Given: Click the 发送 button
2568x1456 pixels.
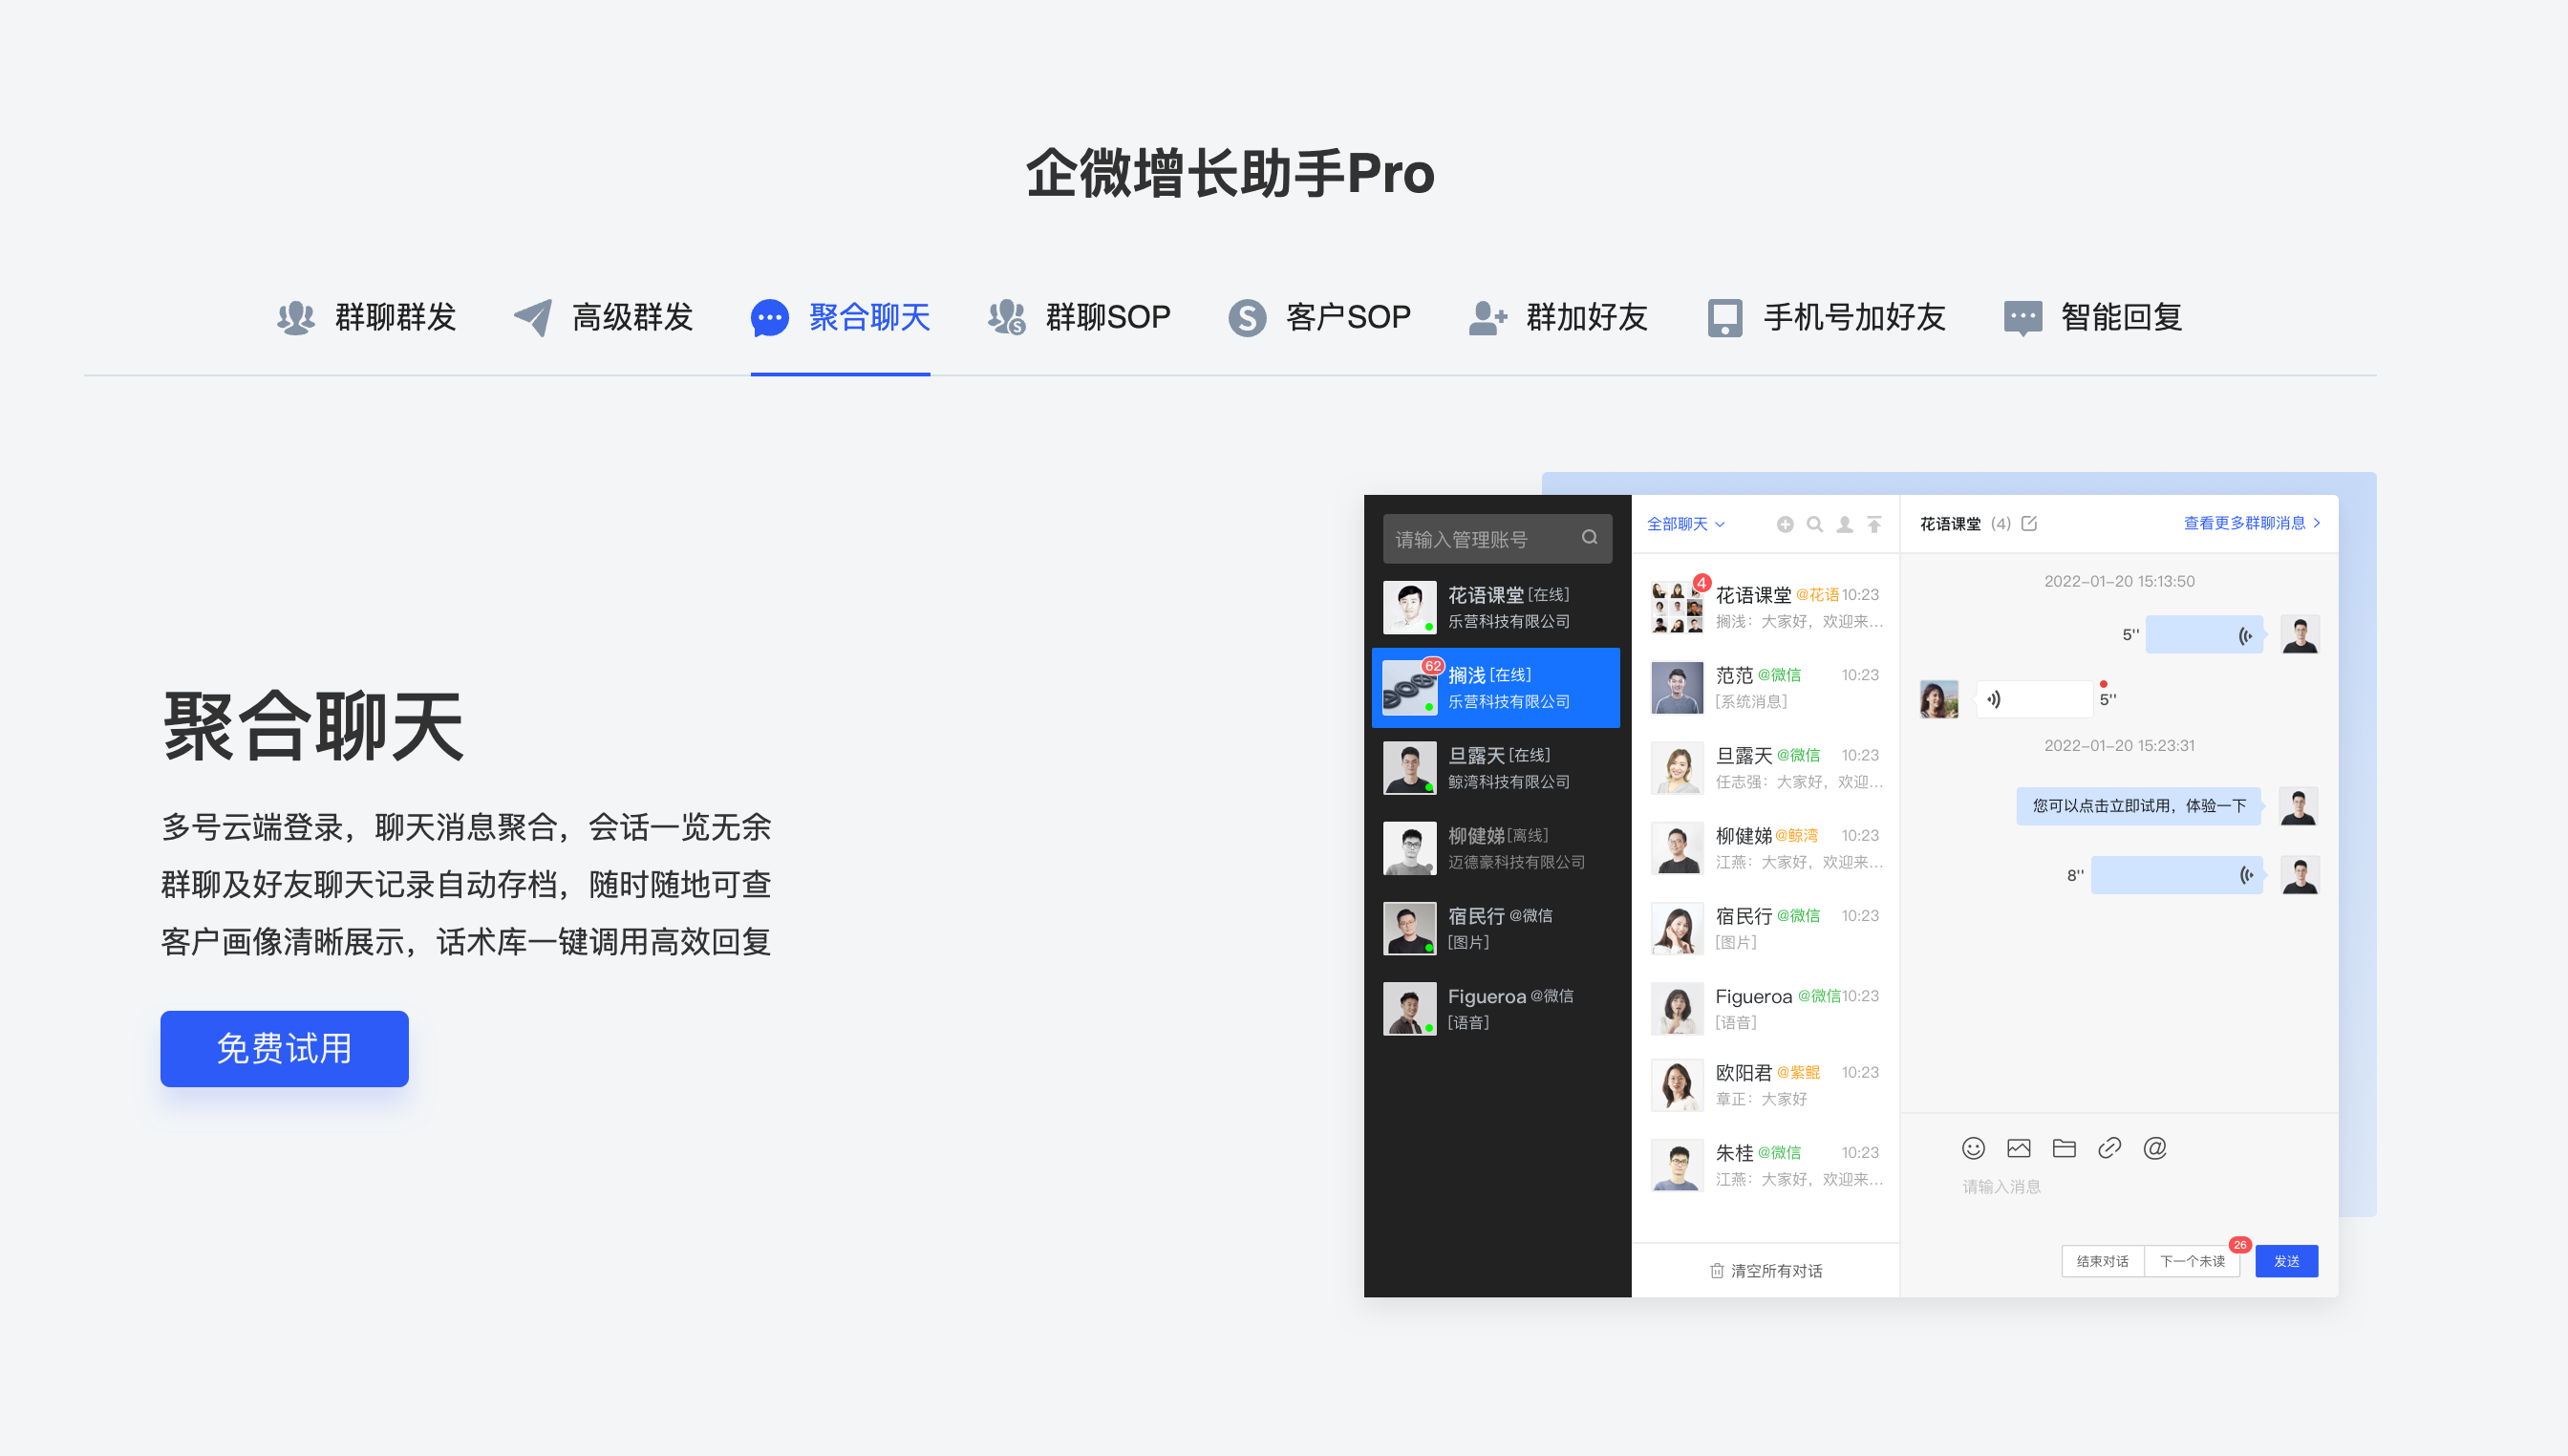Looking at the screenshot, I should click(2286, 1261).
